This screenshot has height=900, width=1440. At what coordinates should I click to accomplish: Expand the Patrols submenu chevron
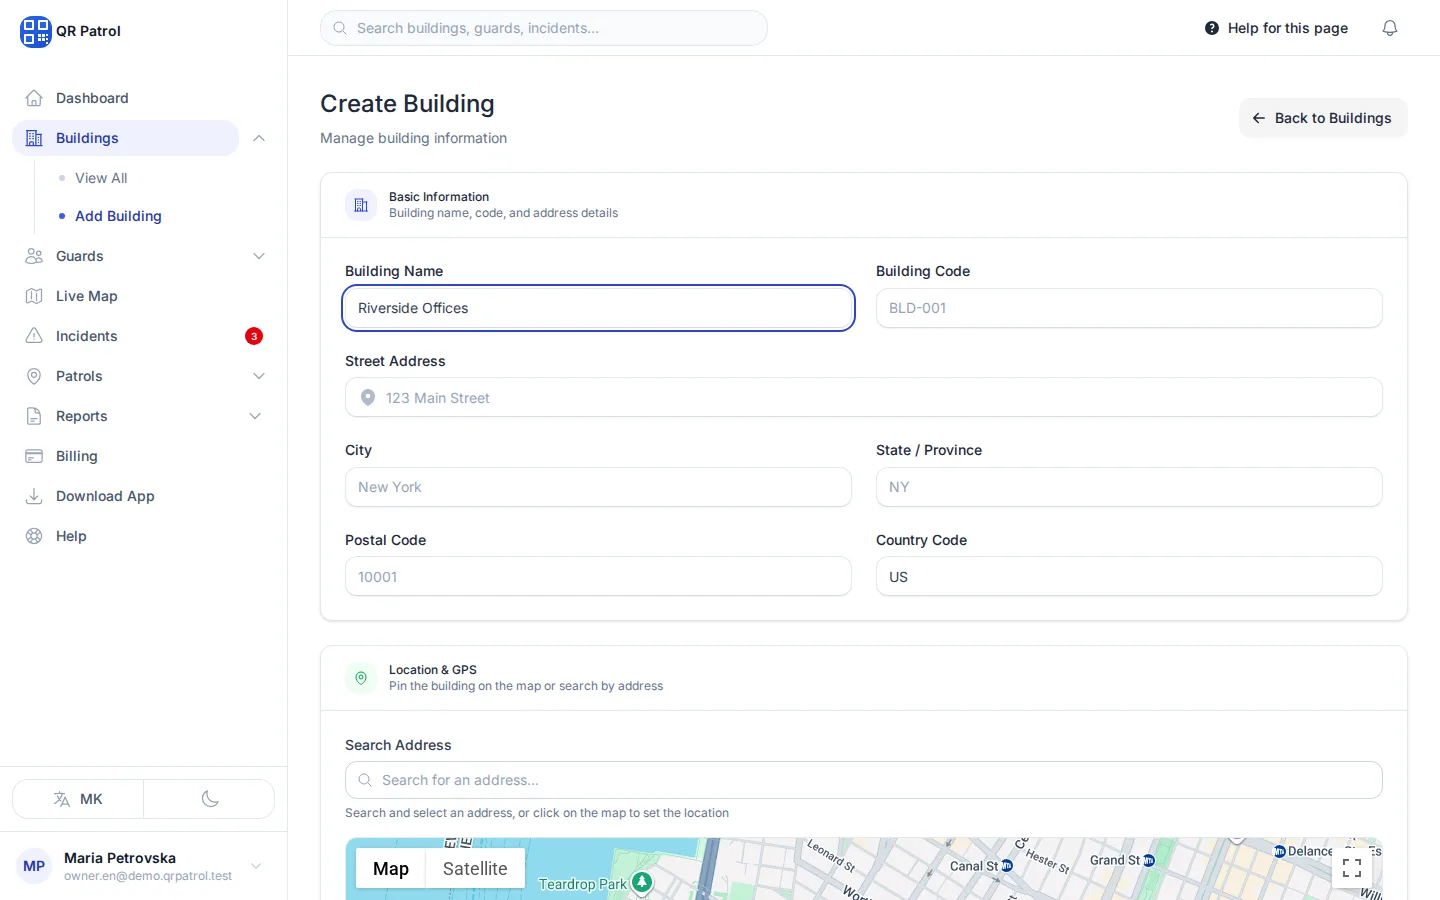click(x=259, y=376)
